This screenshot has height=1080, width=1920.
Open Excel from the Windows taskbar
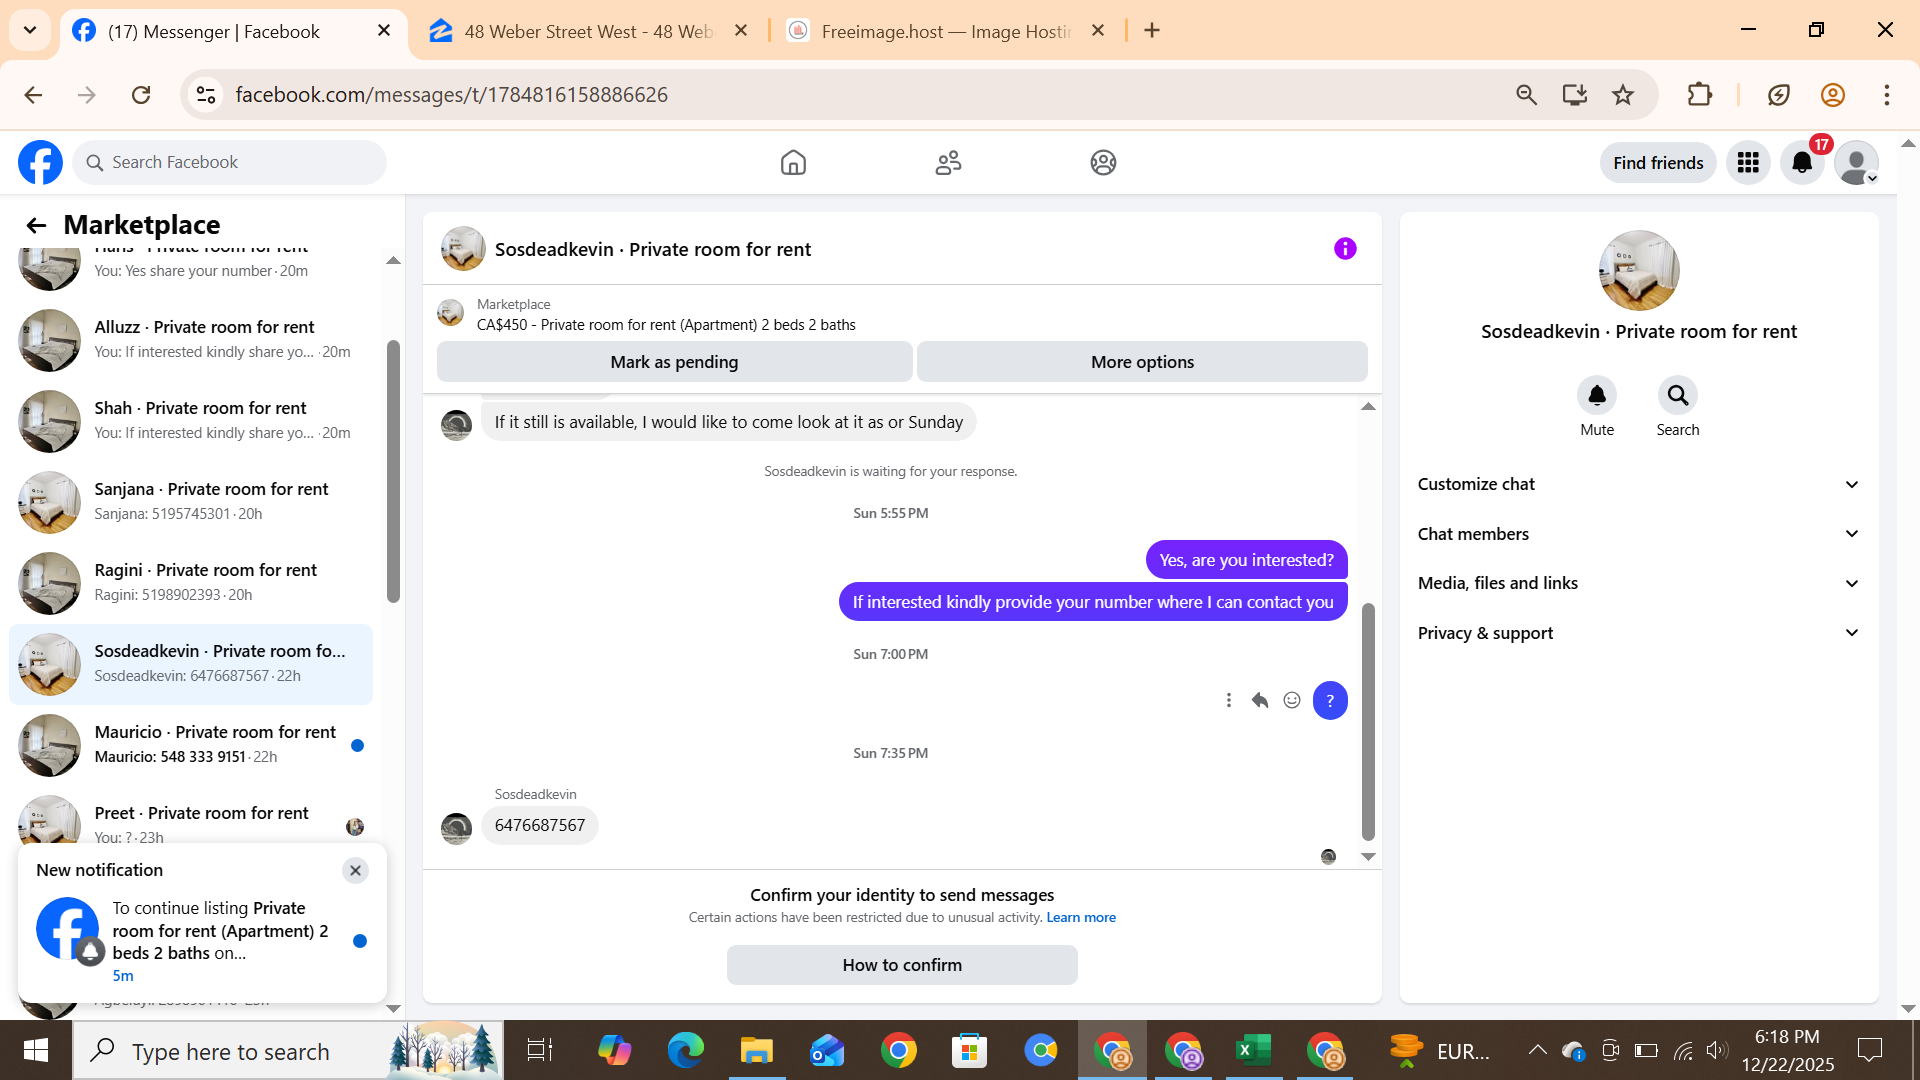[x=1253, y=1051]
